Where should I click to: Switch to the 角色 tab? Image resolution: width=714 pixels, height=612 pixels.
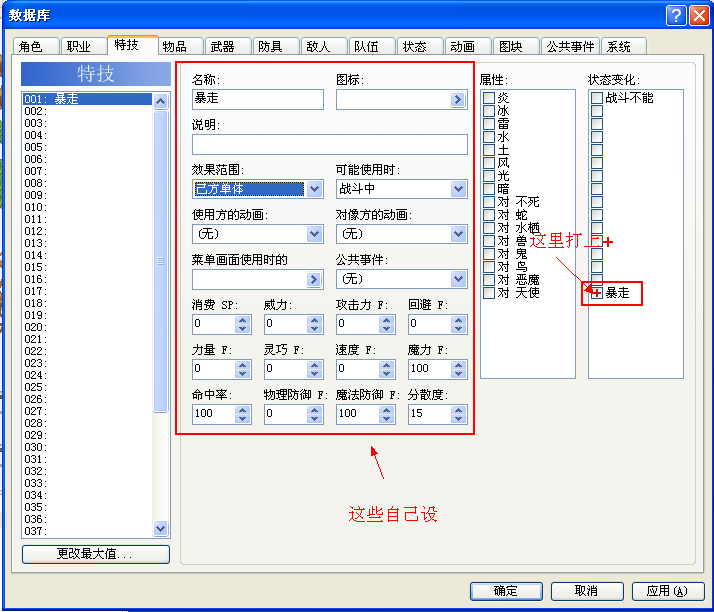pos(36,46)
